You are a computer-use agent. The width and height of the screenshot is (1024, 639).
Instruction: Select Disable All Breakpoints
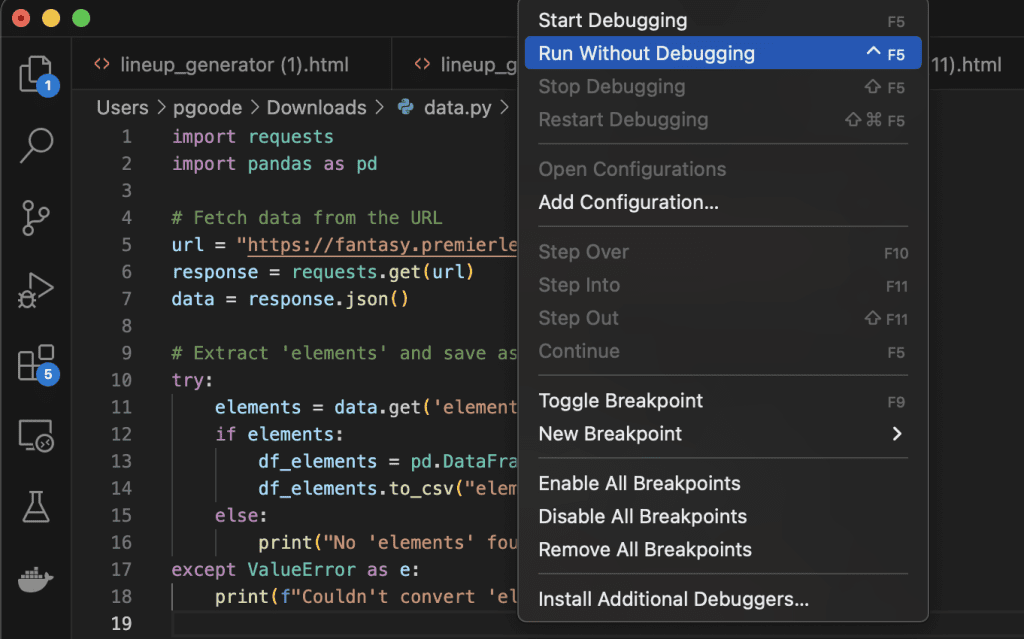[x=722, y=517]
